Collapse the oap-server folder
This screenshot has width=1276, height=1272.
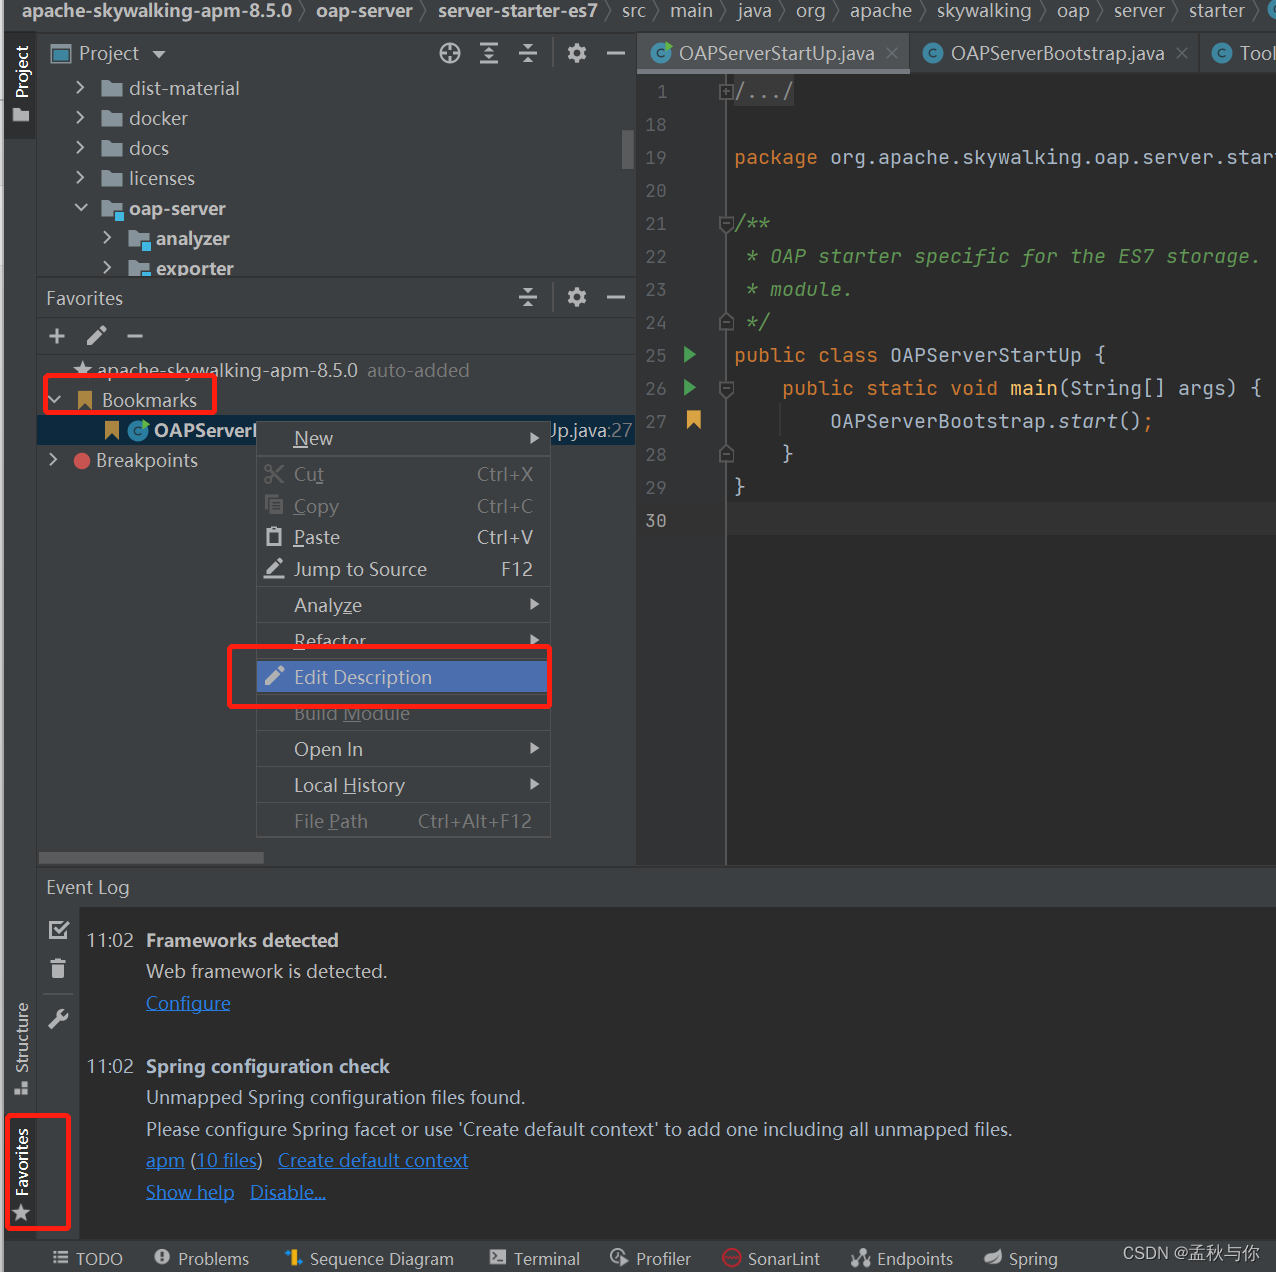tap(81, 208)
